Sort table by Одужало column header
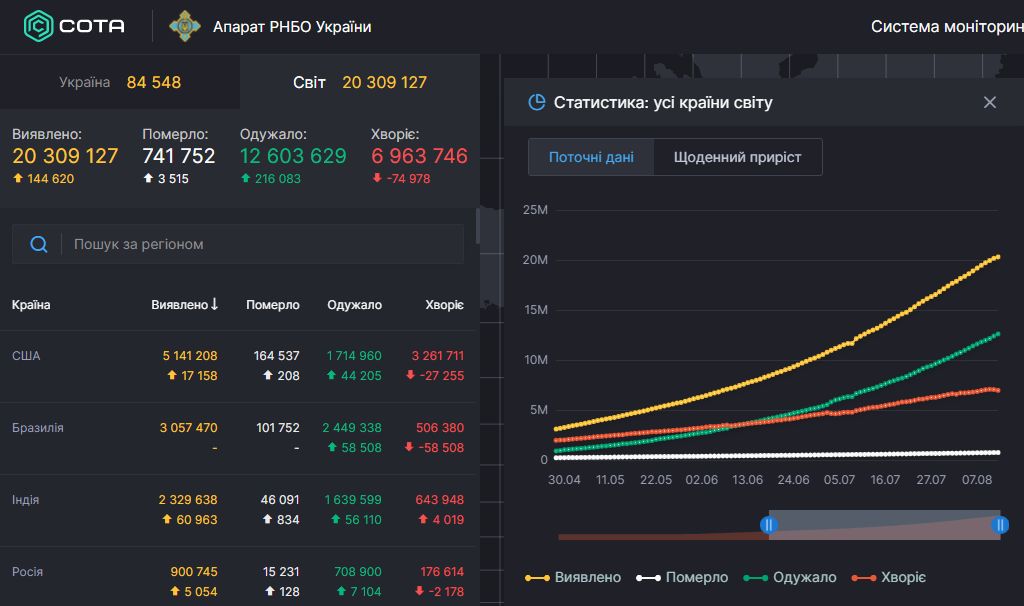Viewport: 1024px width, 606px height. pyautogui.click(x=354, y=305)
